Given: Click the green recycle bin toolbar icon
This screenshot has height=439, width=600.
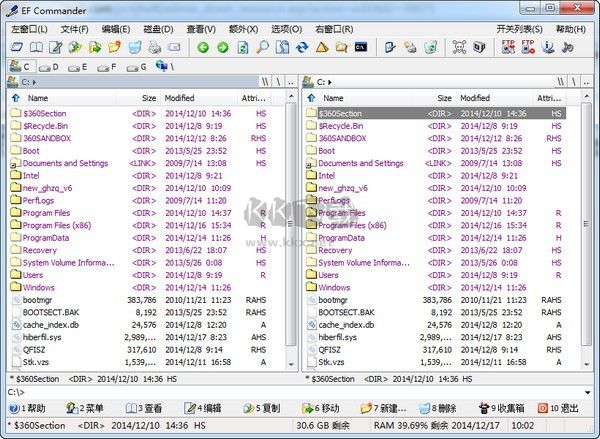Looking at the screenshot, I should [x=430, y=47].
